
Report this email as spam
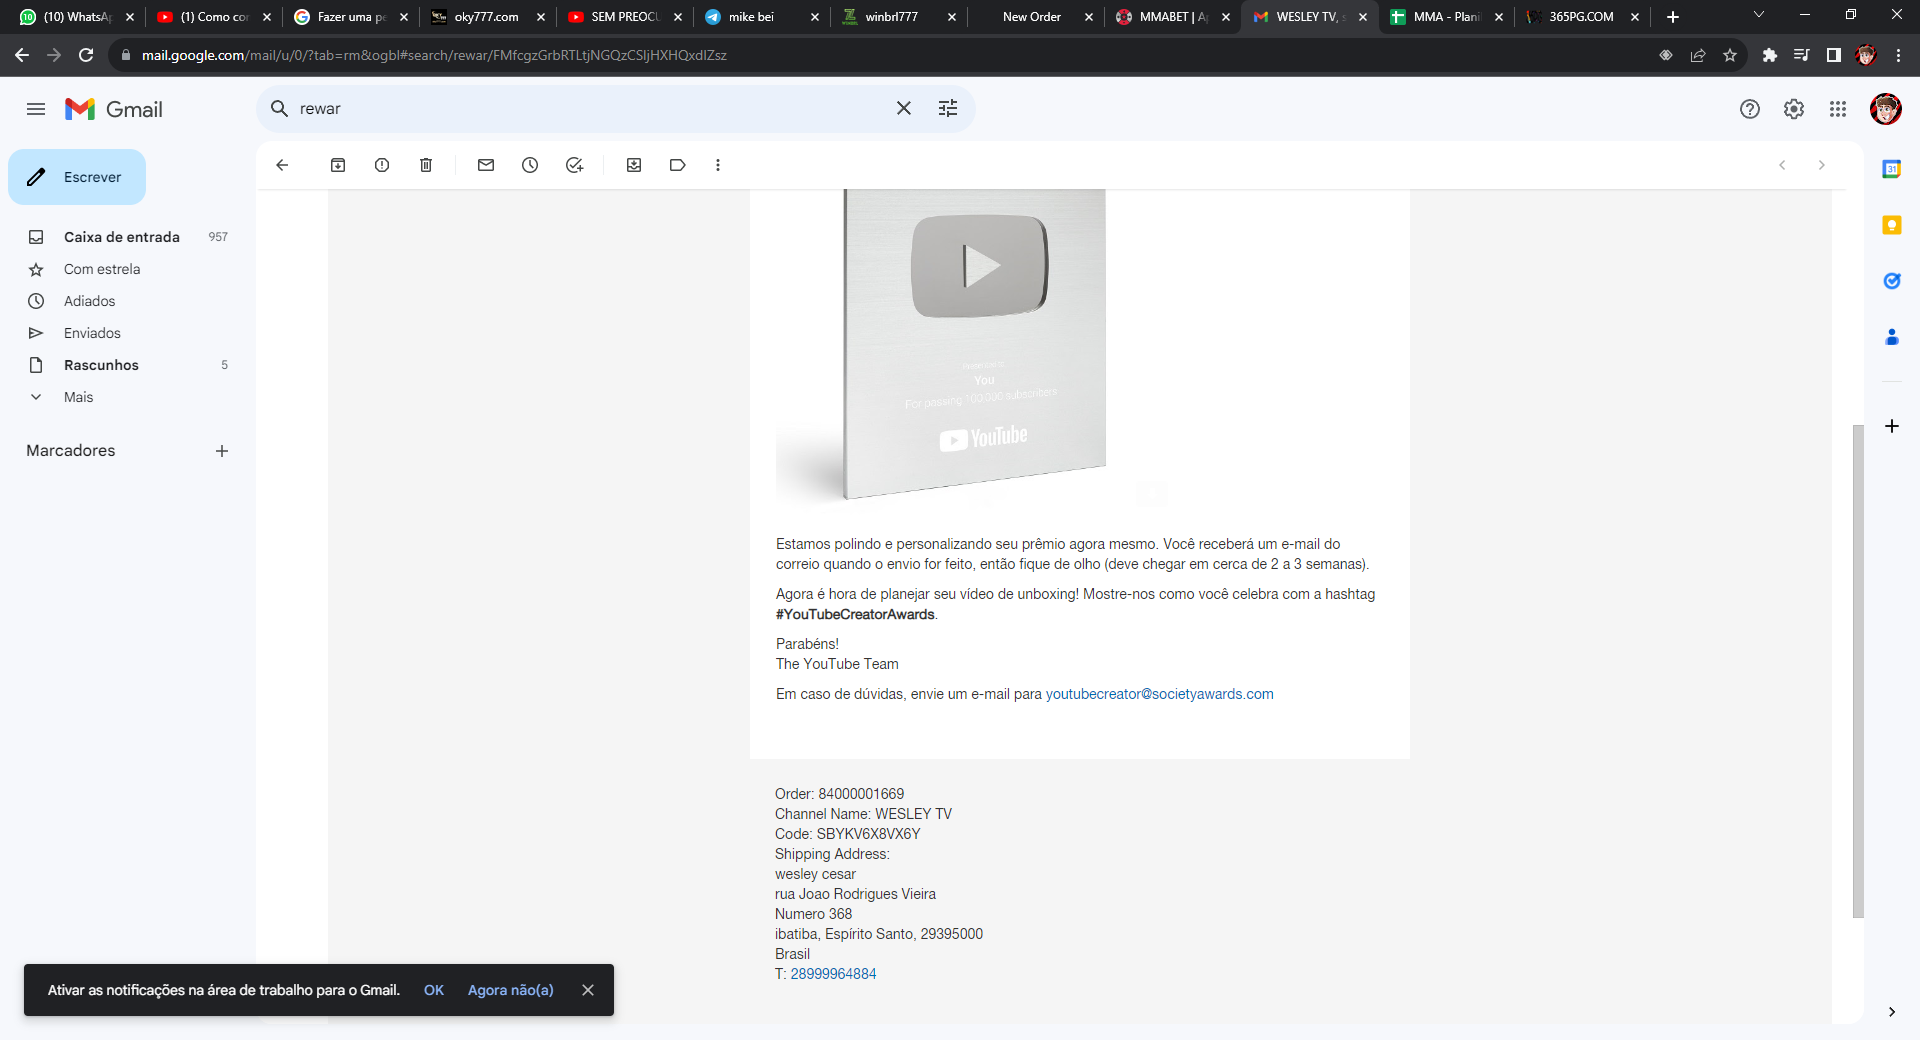tap(382, 165)
